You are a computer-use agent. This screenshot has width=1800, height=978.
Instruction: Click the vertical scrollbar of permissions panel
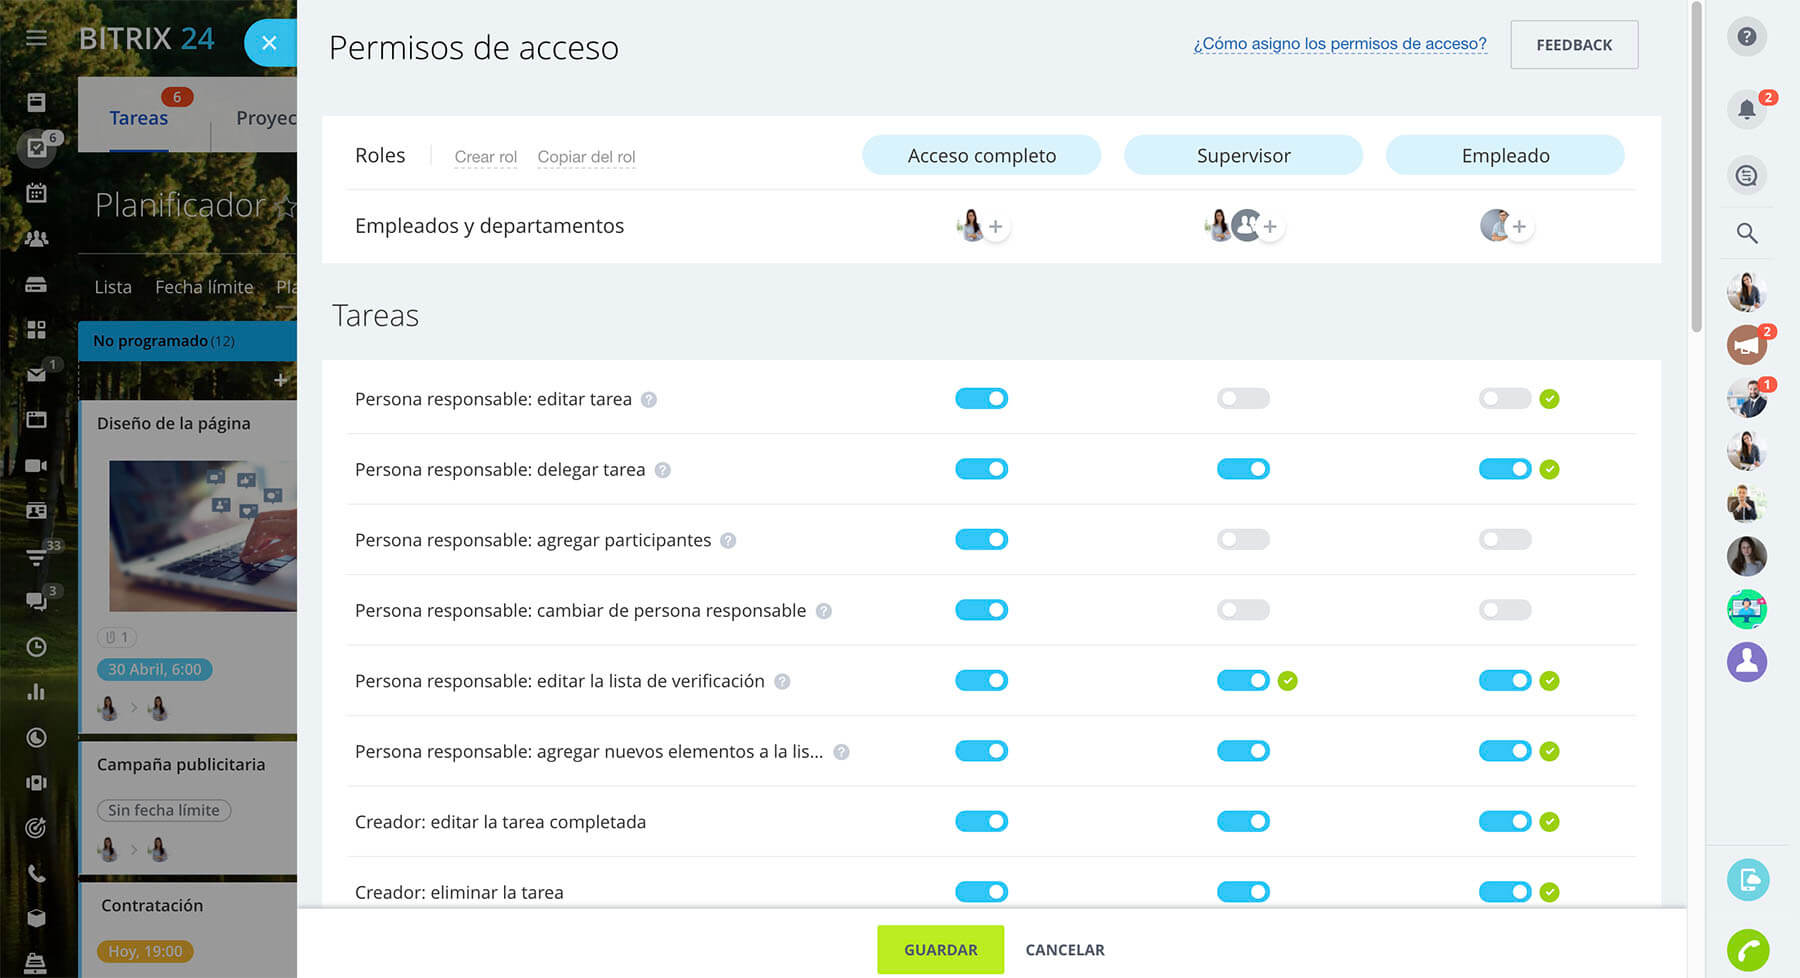tap(1695, 170)
